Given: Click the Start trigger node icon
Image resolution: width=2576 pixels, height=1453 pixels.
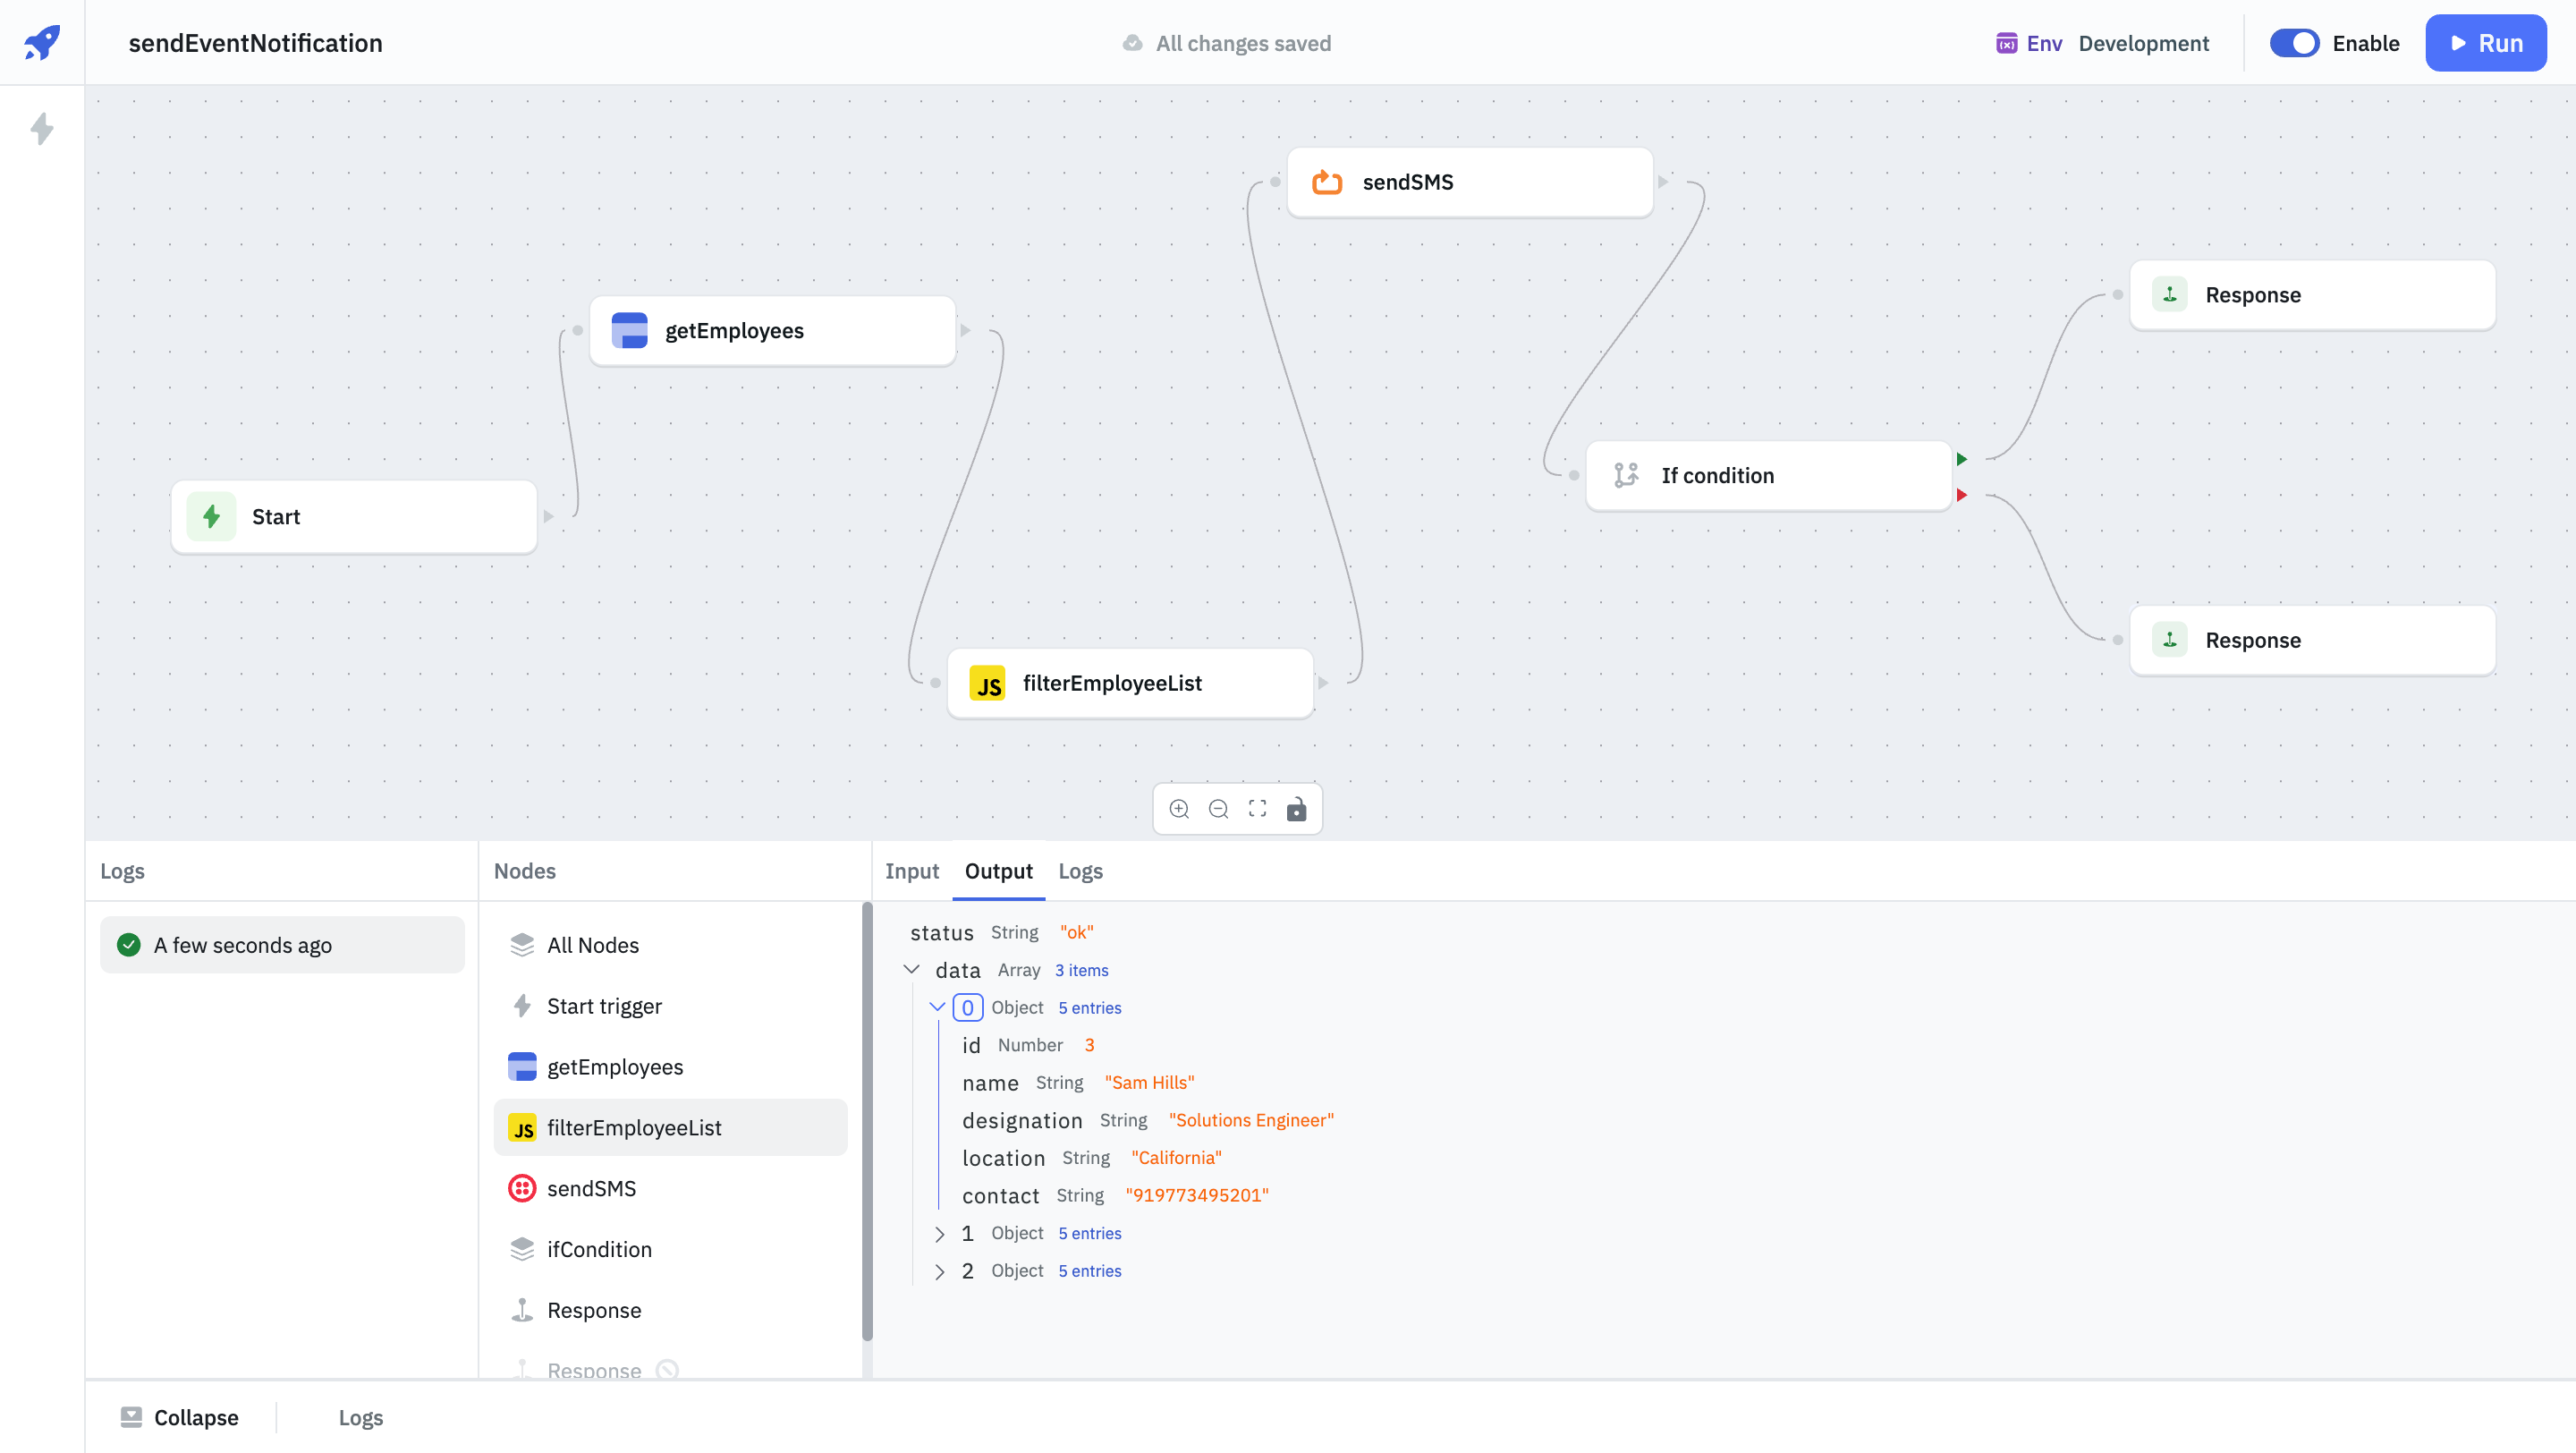Looking at the screenshot, I should coord(521,1006).
